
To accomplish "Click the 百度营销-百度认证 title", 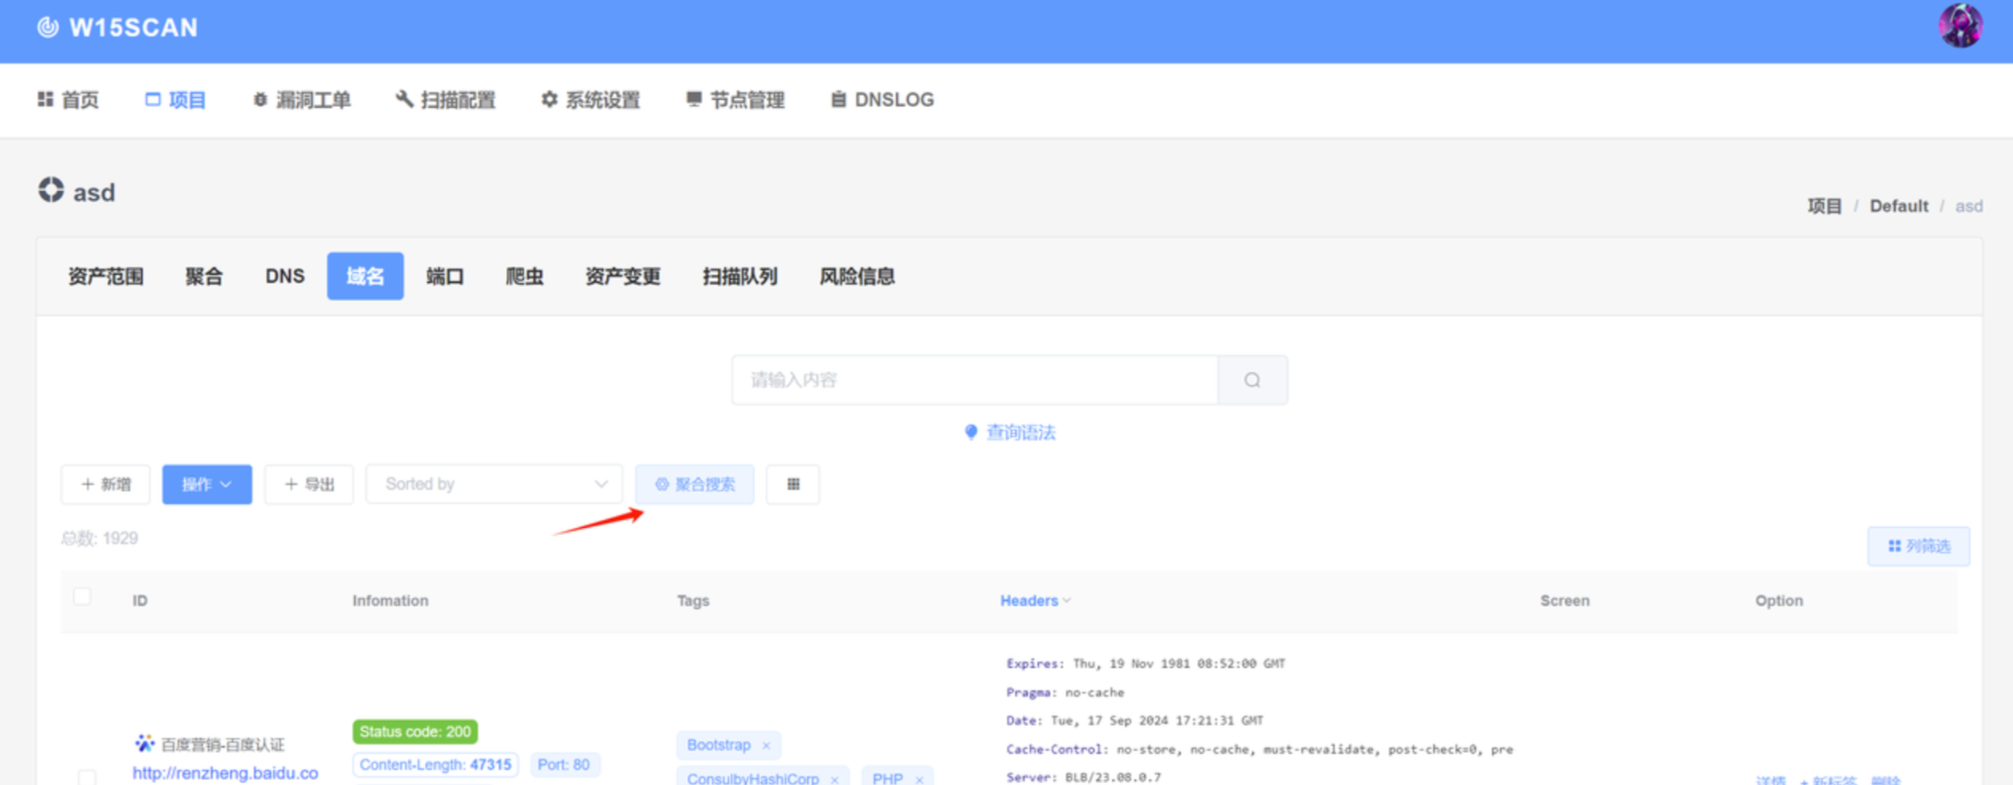I will 223,745.
